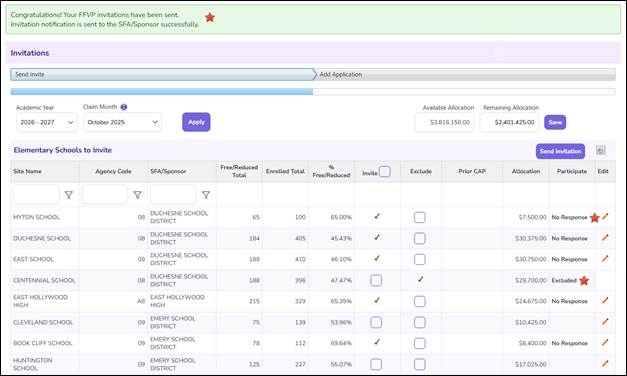627x376 pixels.
Task: Click exclude checkmark for Centennial School
Action: [x=420, y=280]
